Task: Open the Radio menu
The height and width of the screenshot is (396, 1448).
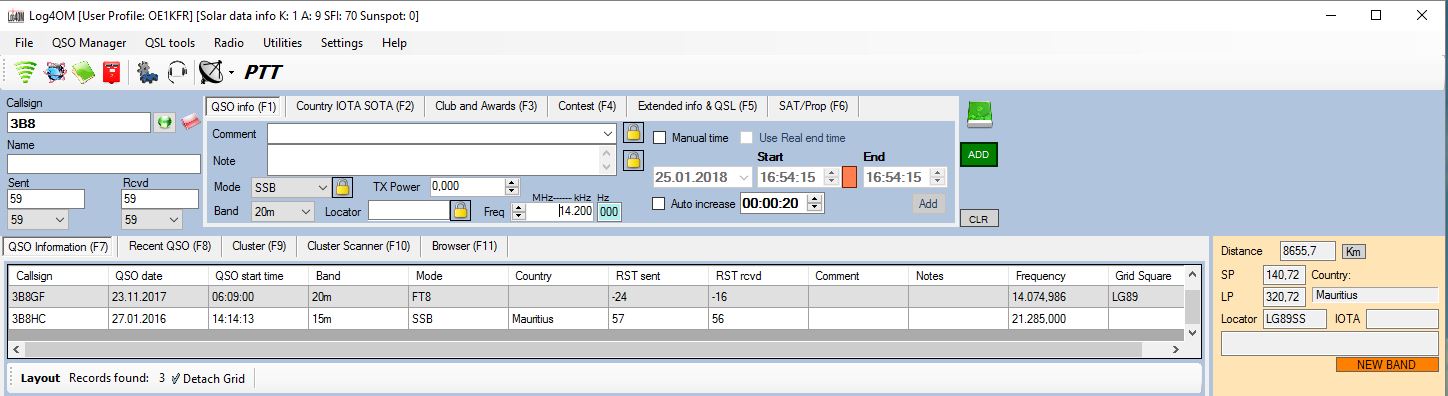Action: [x=229, y=43]
